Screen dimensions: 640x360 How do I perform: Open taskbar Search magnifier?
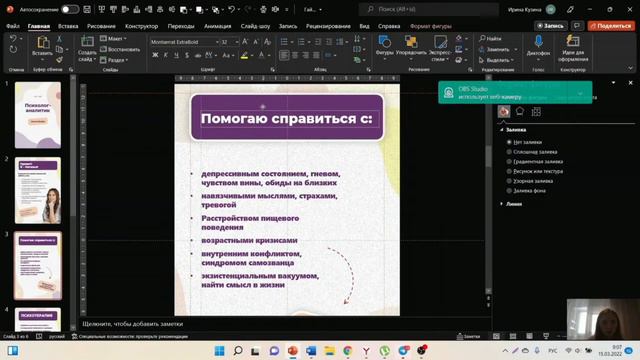point(238,351)
